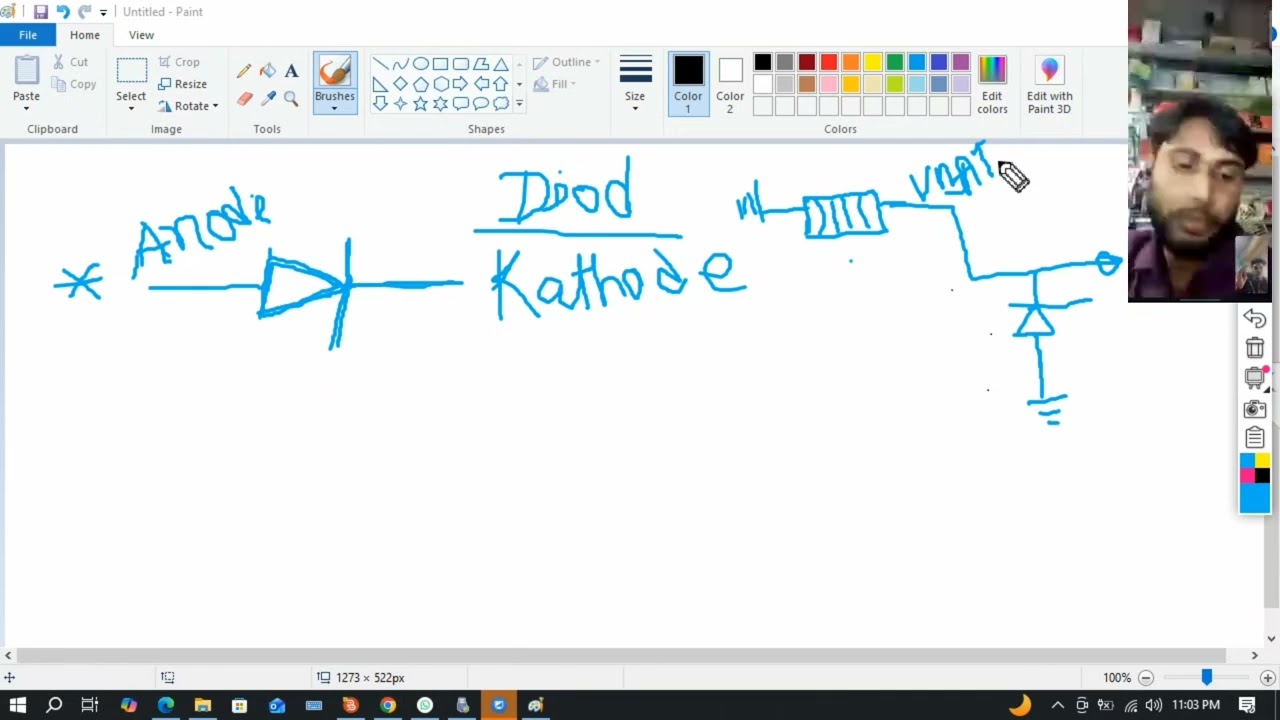The image size is (1280, 720).
Task: Select the Color picker eyedropper tool
Action: coord(267,98)
